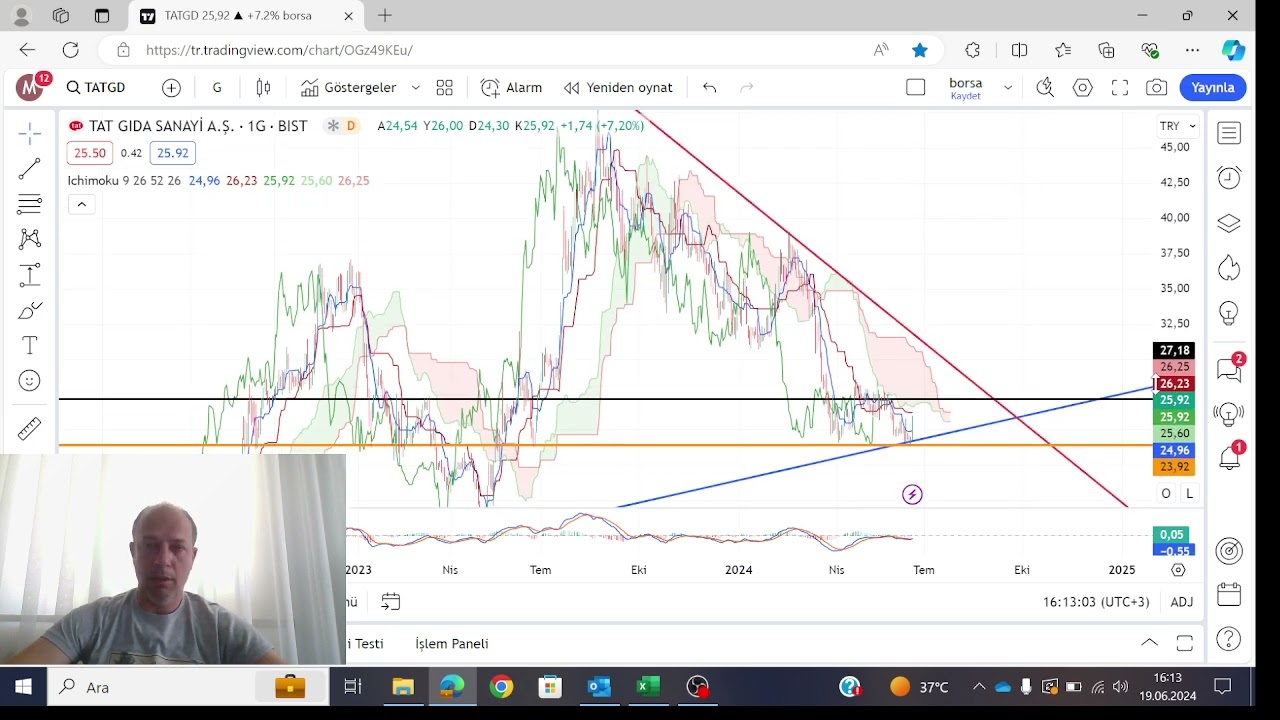Open the help center question icon
Screen dimensions: 1280x720
1229,639
